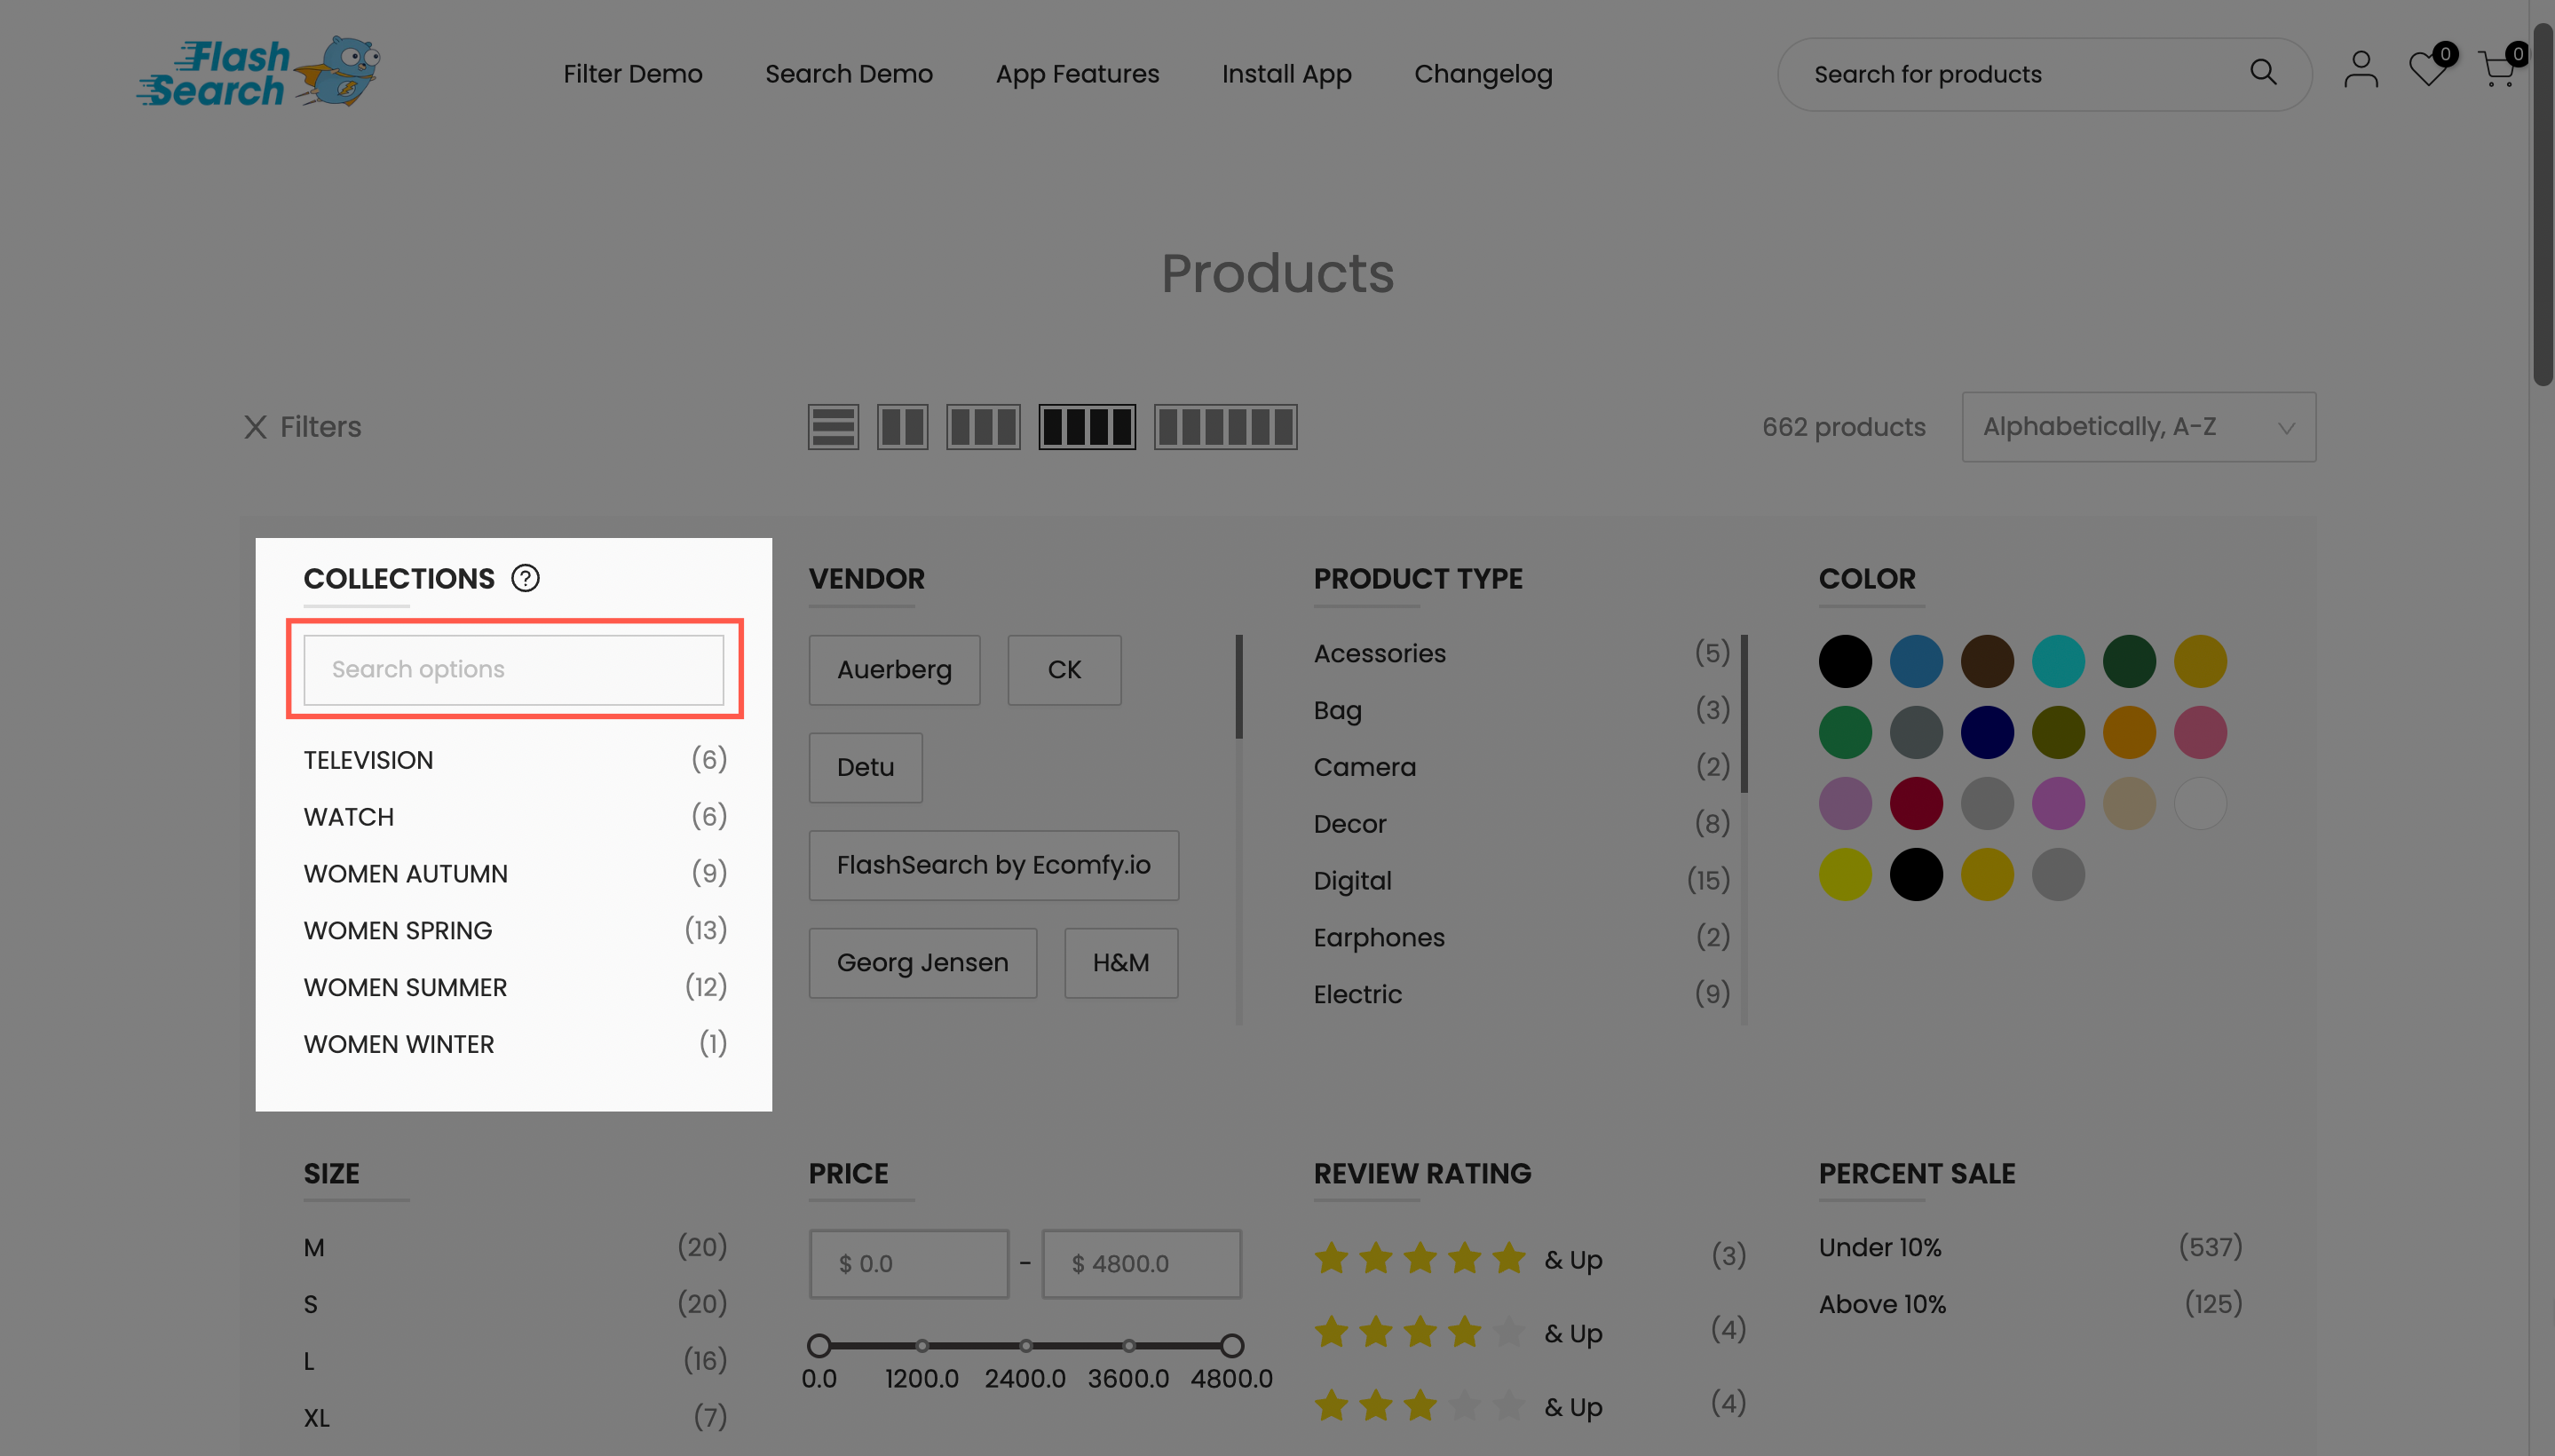Viewport: 2555px width, 1456px height.
Task: Select the Georg Jensen vendor
Action: point(922,963)
